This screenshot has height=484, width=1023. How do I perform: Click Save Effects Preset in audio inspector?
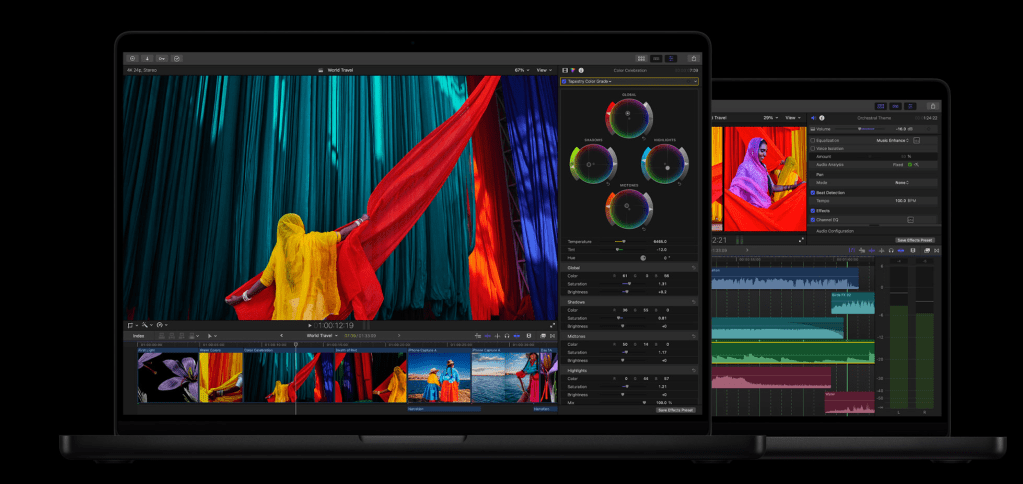pos(915,240)
